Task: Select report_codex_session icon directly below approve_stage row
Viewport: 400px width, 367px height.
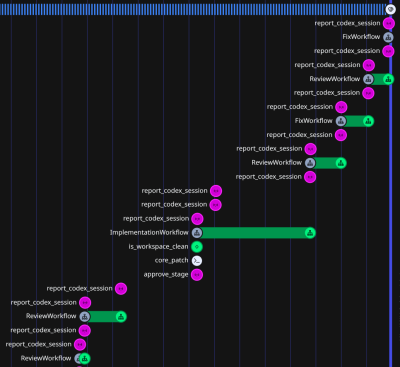Action: (x=121, y=289)
